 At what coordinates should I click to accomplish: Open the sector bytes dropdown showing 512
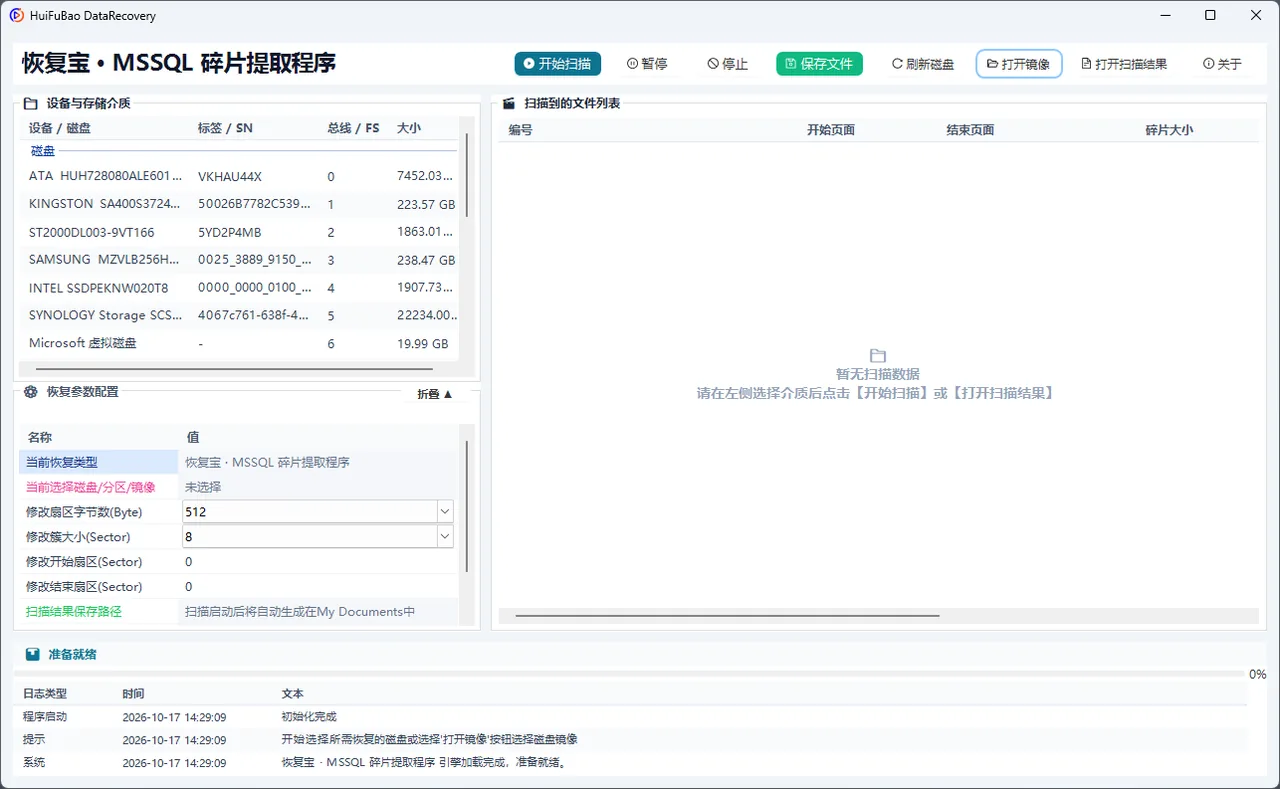(x=445, y=512)
